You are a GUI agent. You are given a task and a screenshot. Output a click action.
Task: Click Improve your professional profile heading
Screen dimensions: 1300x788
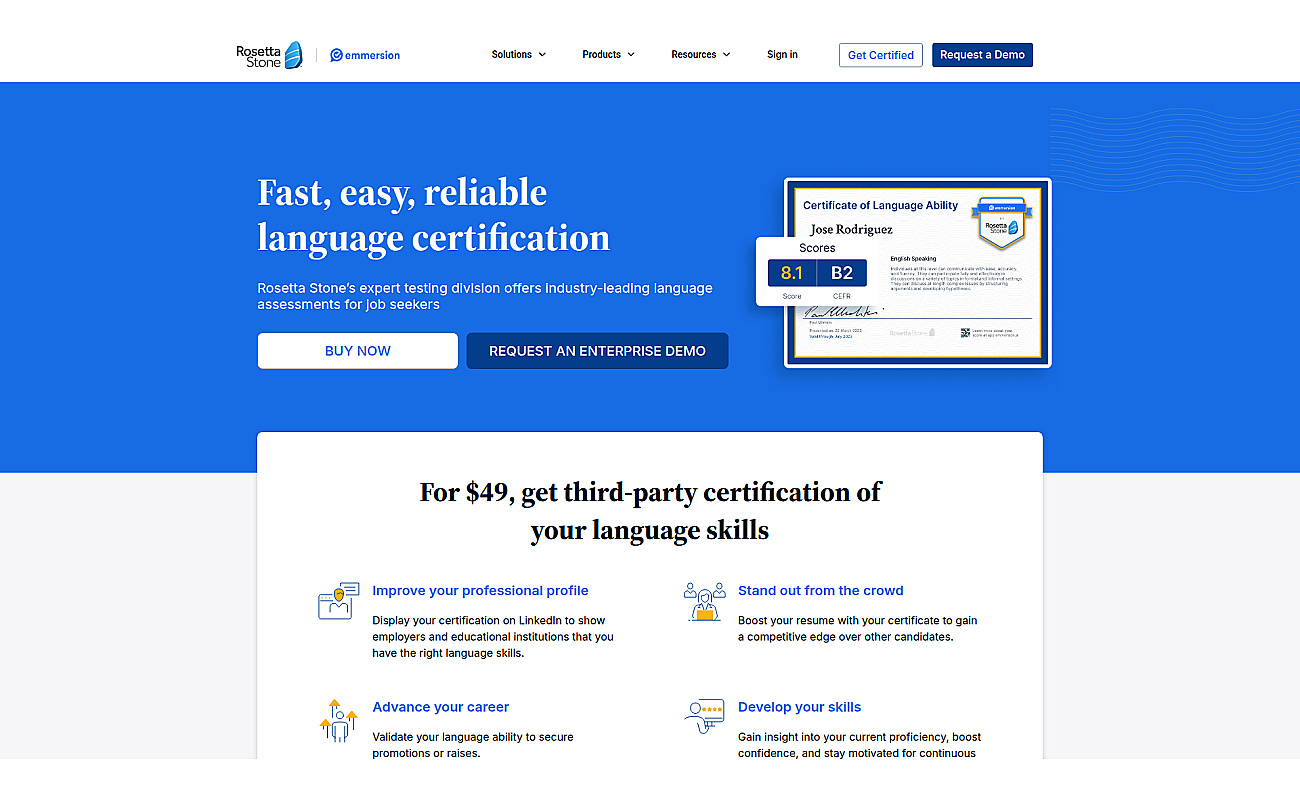[x=480, y=591]
